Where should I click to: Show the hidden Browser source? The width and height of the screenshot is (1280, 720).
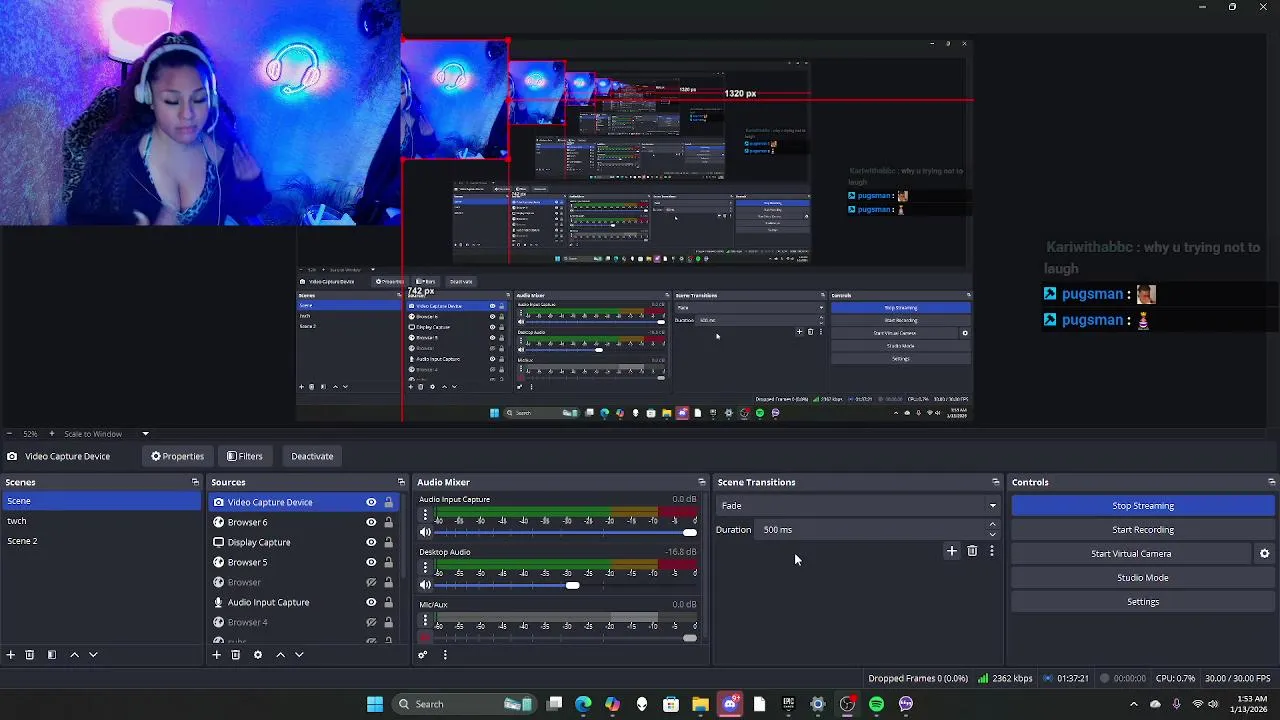(x=371, y=582)
